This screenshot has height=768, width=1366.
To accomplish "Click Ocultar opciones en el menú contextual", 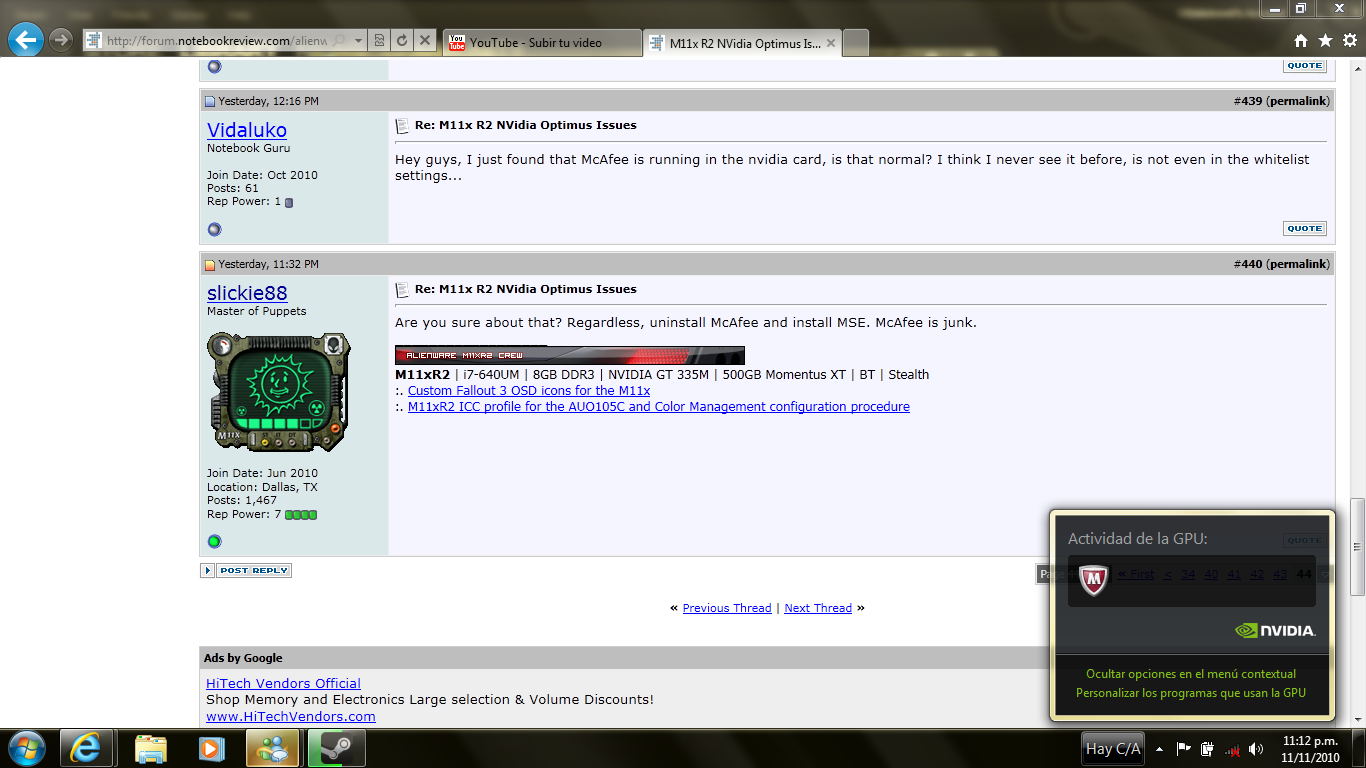I will [1191, 674].
